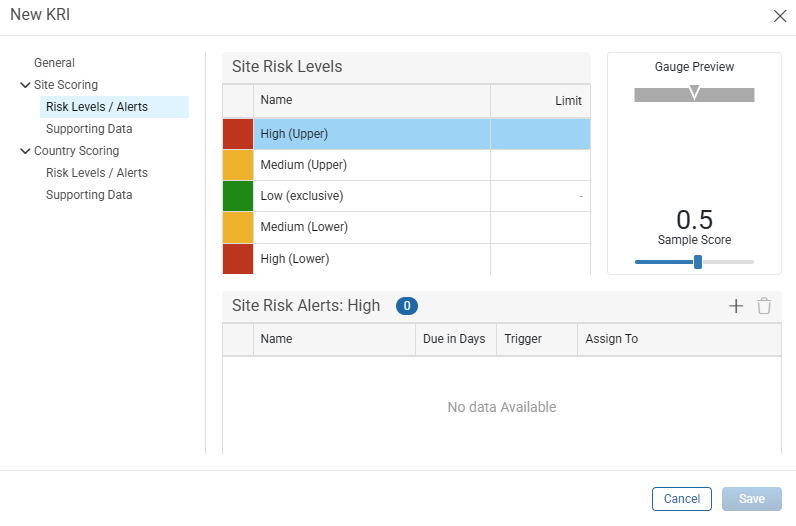Collapse the Country Scoring tree node
The width and height of the screenshot is (796, 526).
point(25,151)
